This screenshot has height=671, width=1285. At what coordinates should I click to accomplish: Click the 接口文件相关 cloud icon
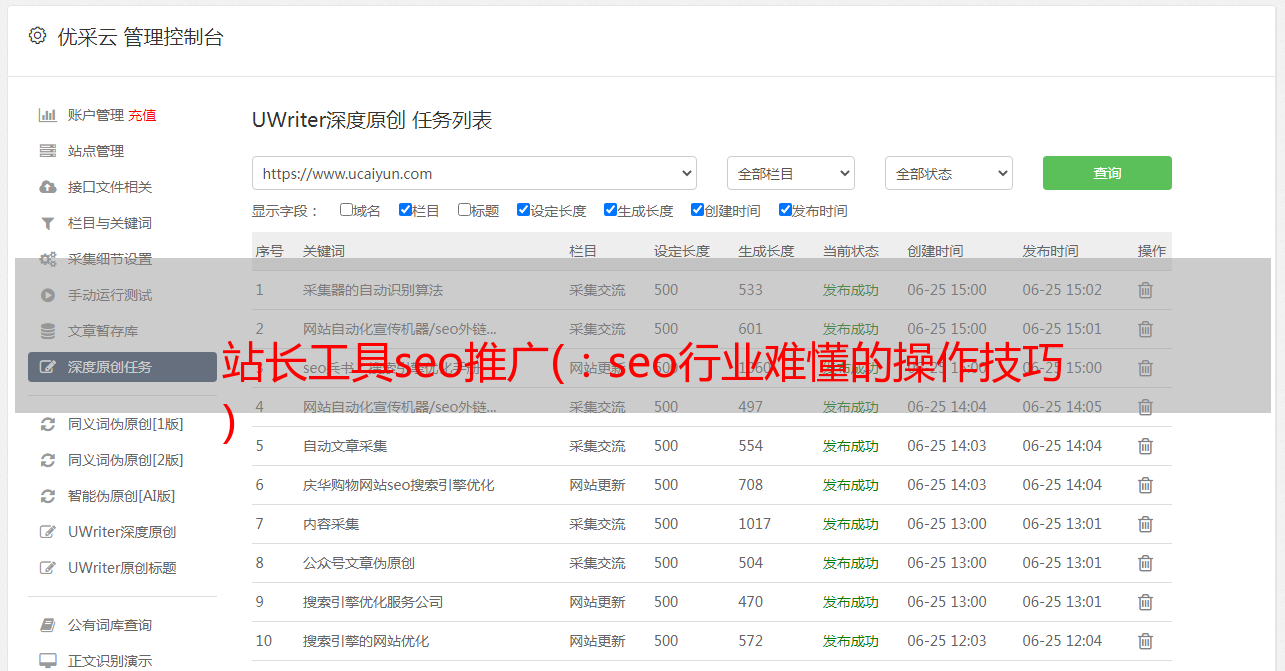click(x=47, y=187)
